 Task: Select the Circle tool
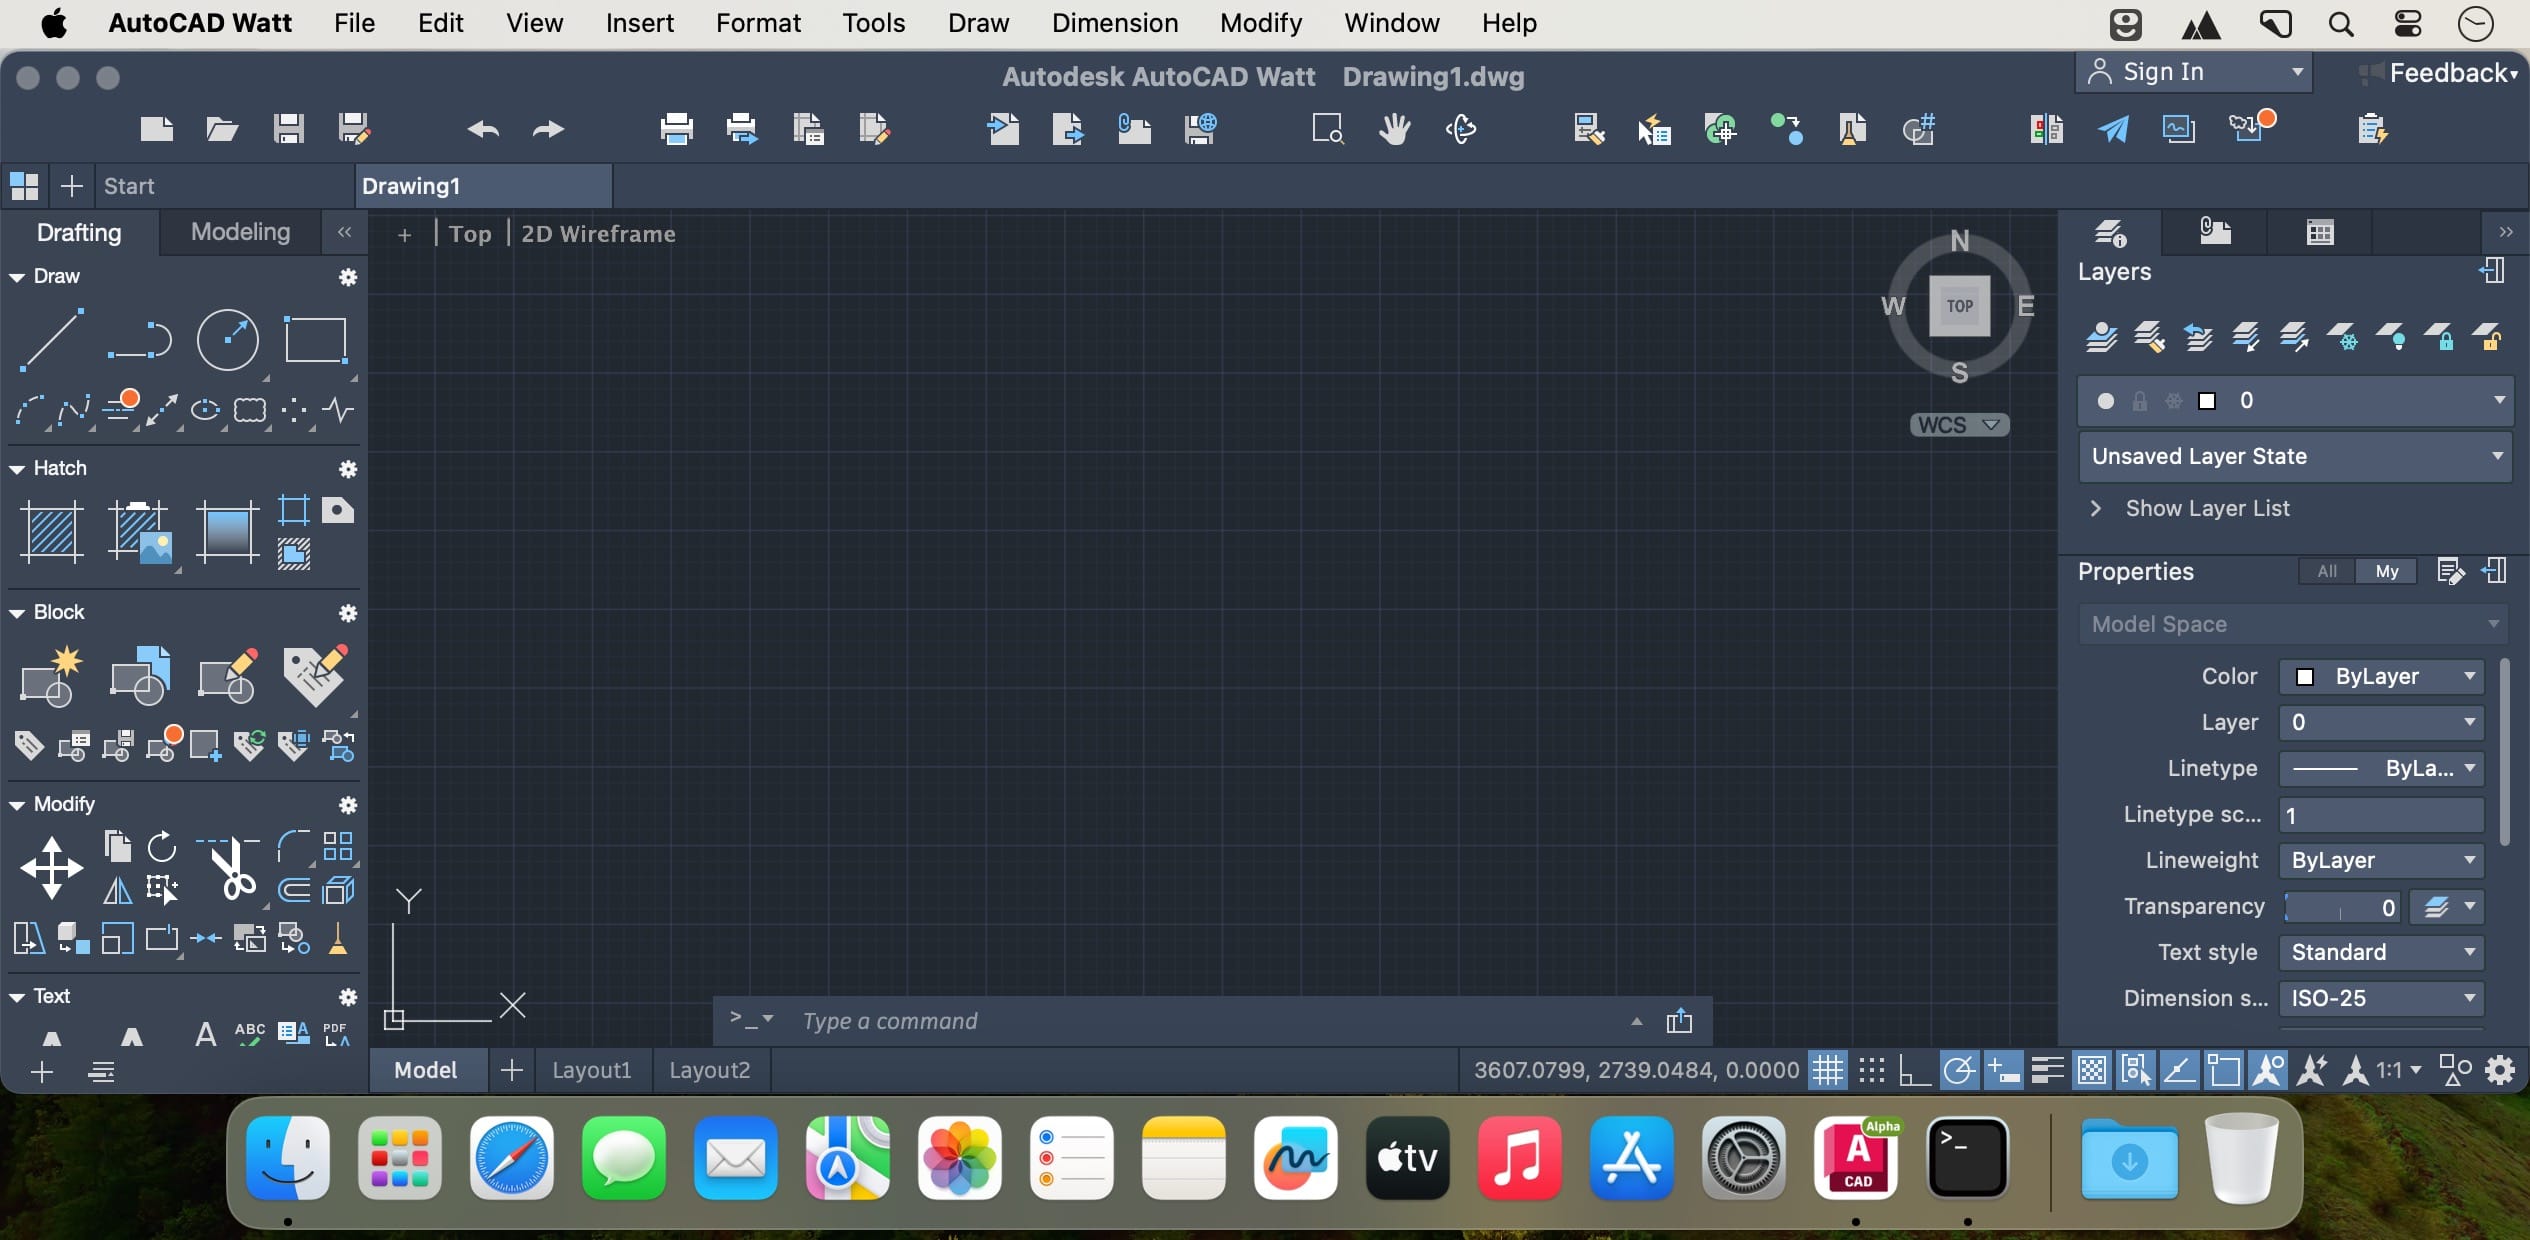click(228, 340)
